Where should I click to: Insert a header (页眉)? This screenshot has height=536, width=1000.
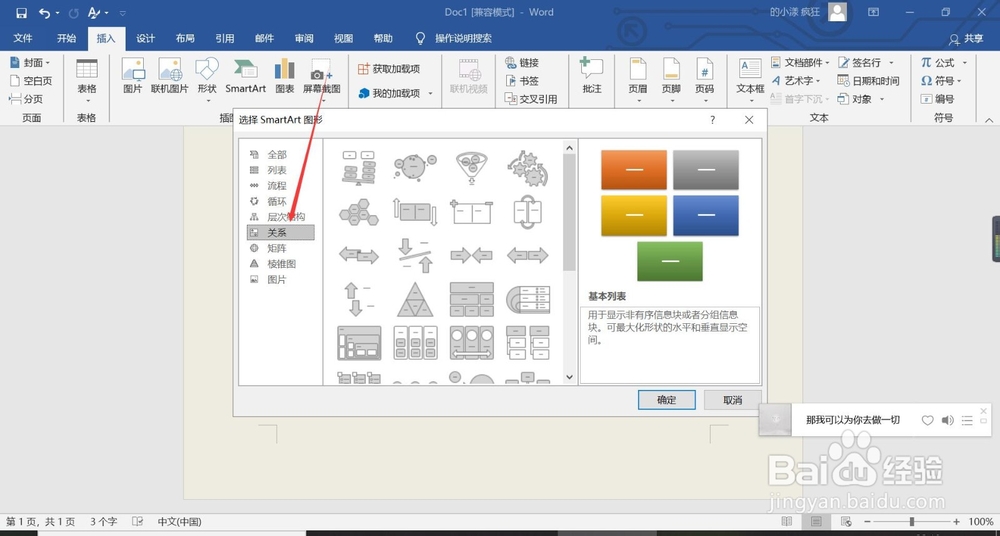(x=638, y=80)
